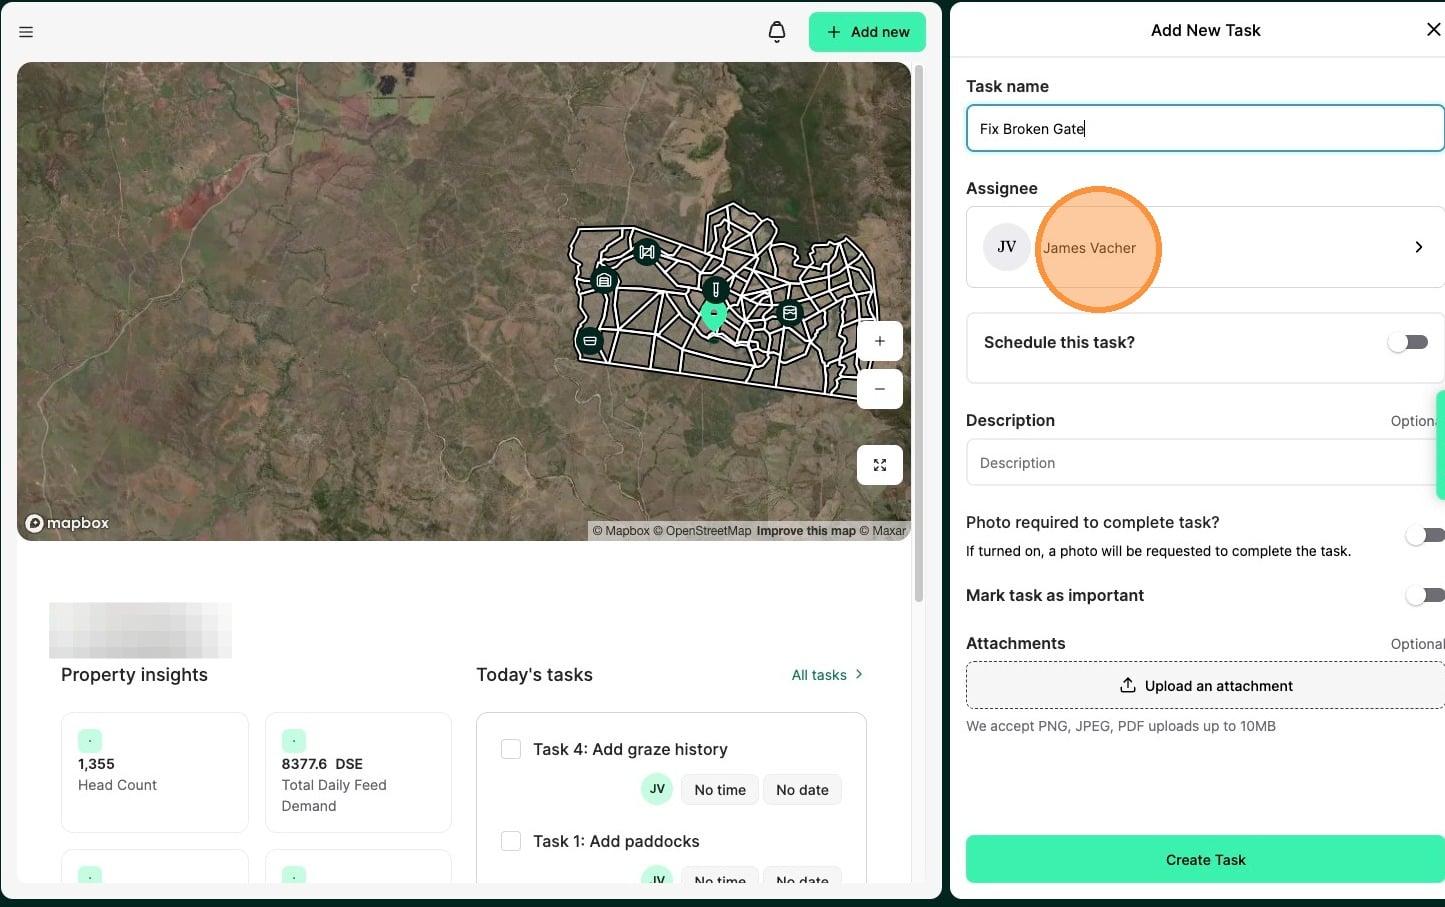Click the plus icon in Add new
This screenshot has height=907, width=1445.
(834, 32)
